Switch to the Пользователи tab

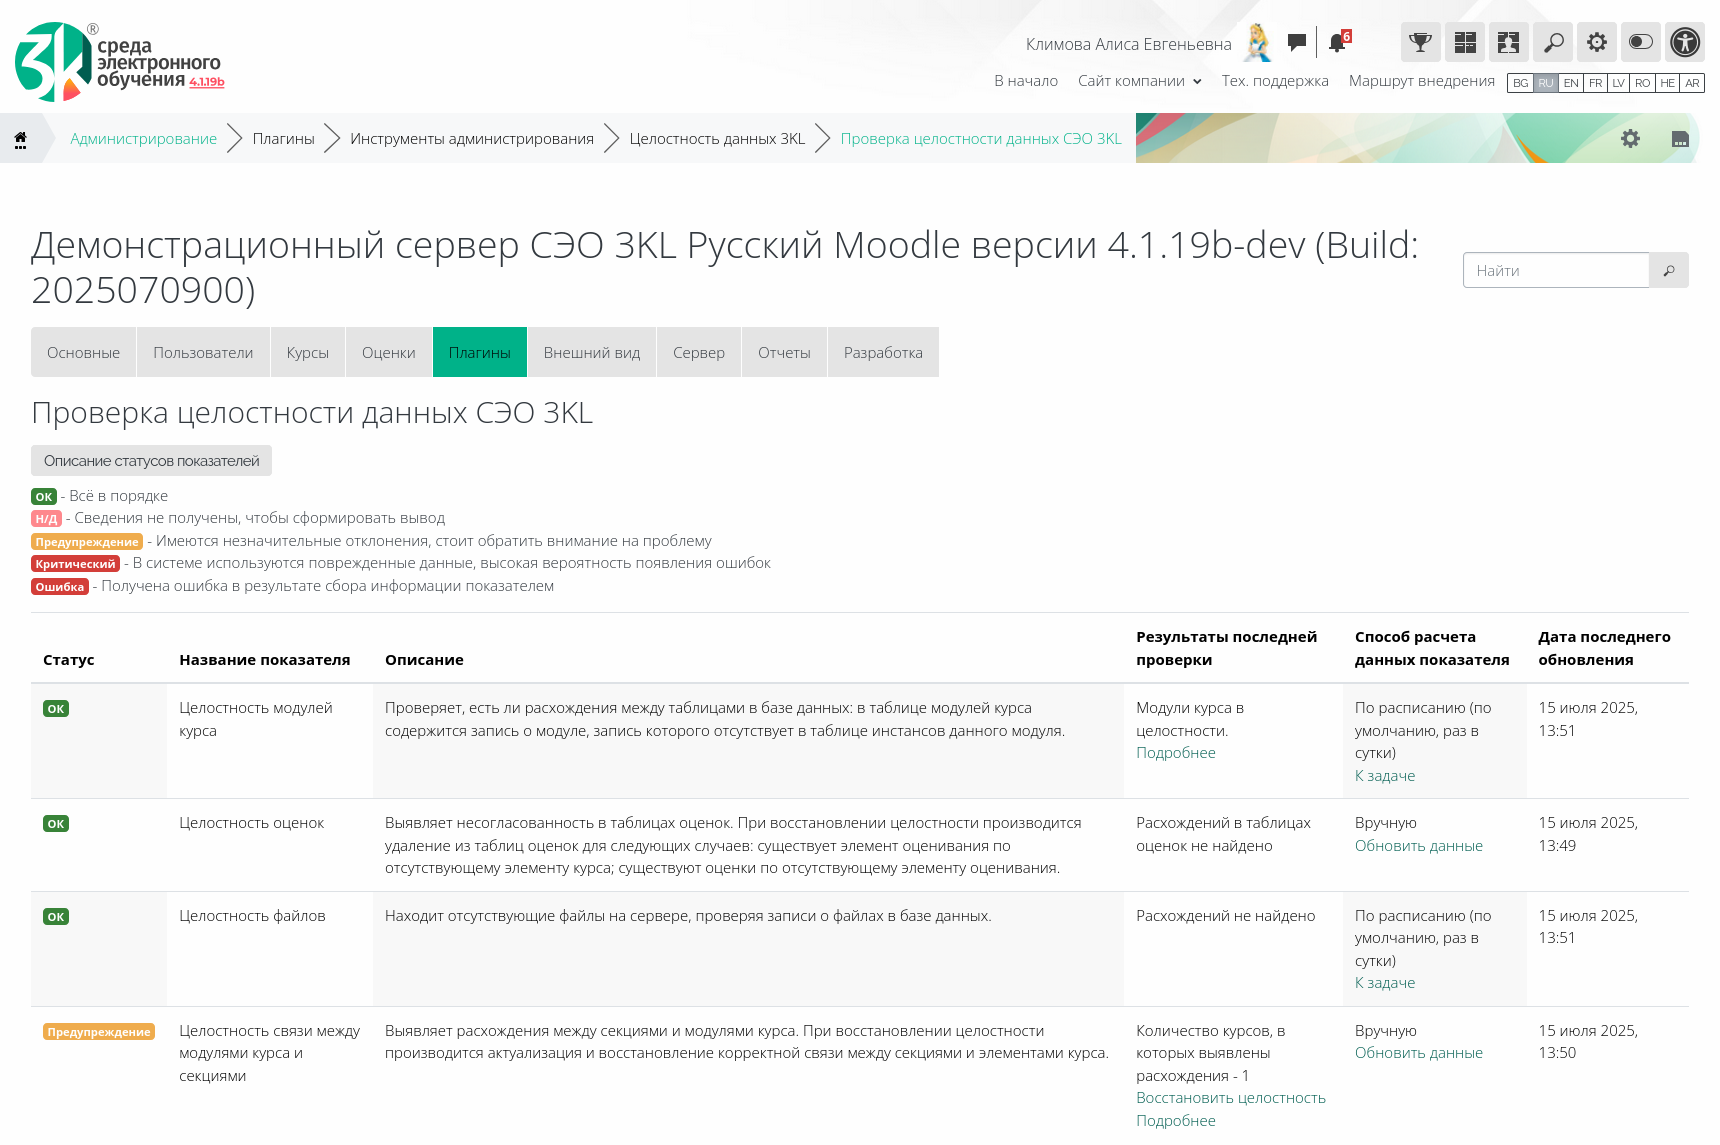(203, 353)
